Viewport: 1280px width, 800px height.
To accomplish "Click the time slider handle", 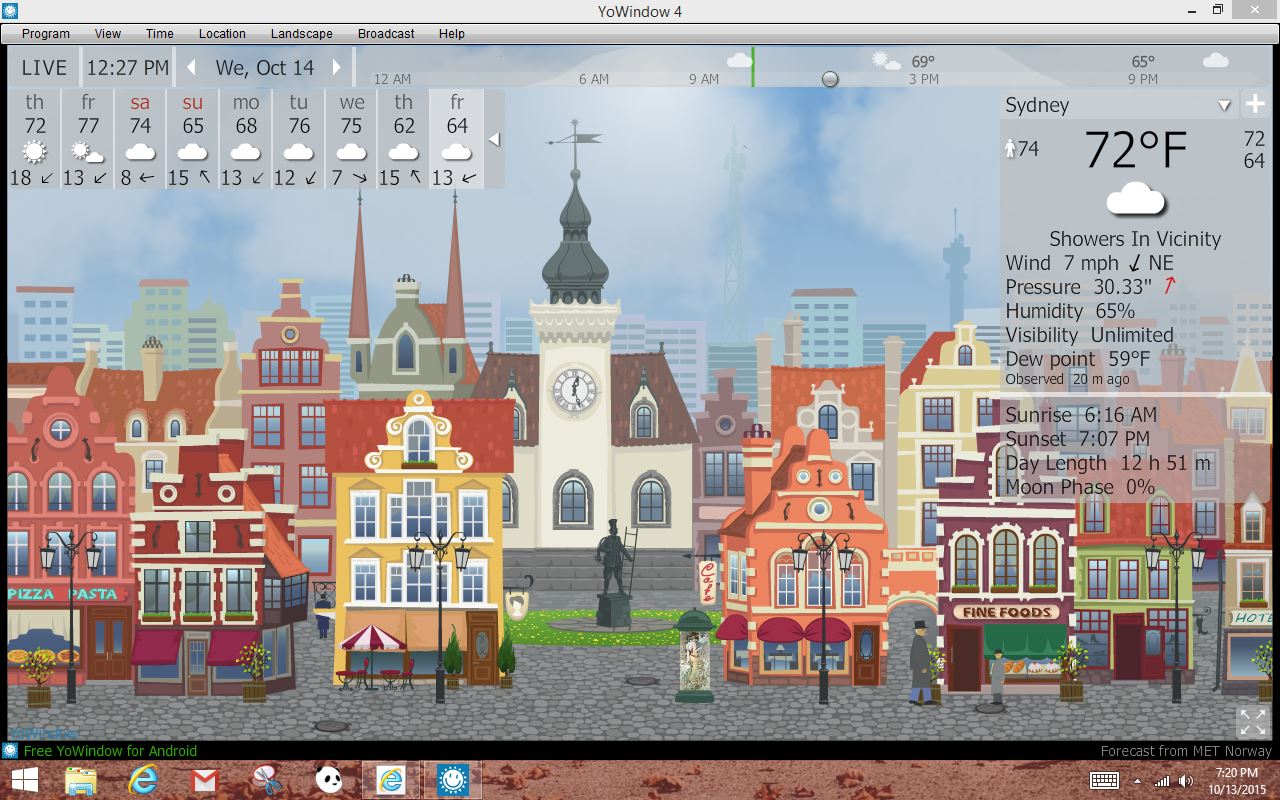I will (830, 79).
